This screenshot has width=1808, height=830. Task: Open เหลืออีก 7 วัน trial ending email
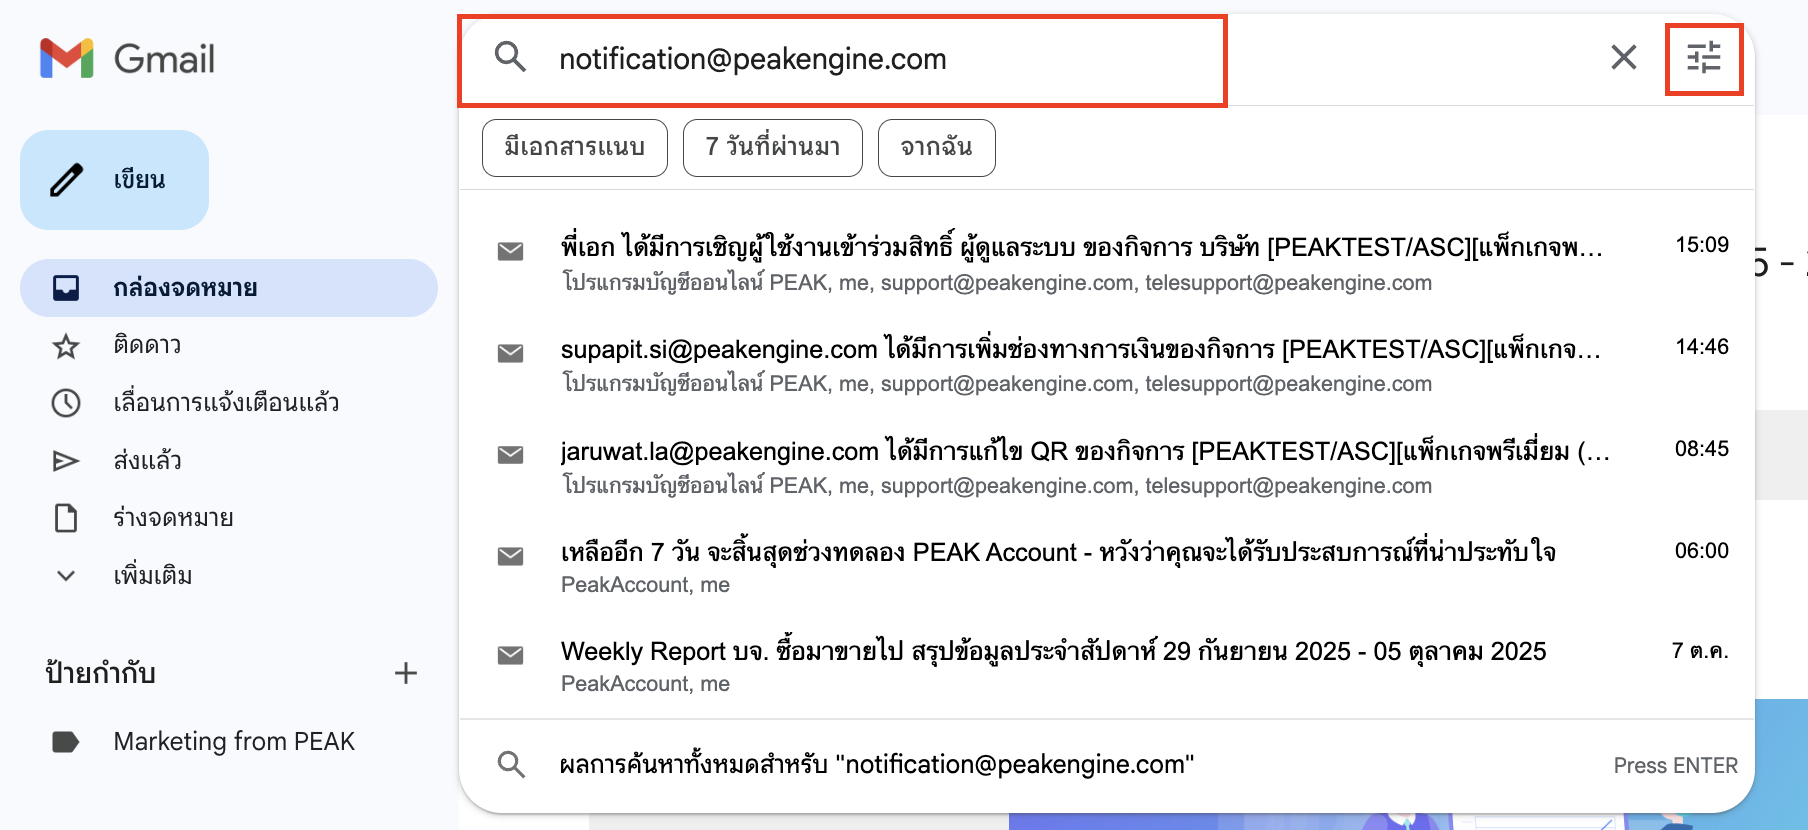[1107, 567]
